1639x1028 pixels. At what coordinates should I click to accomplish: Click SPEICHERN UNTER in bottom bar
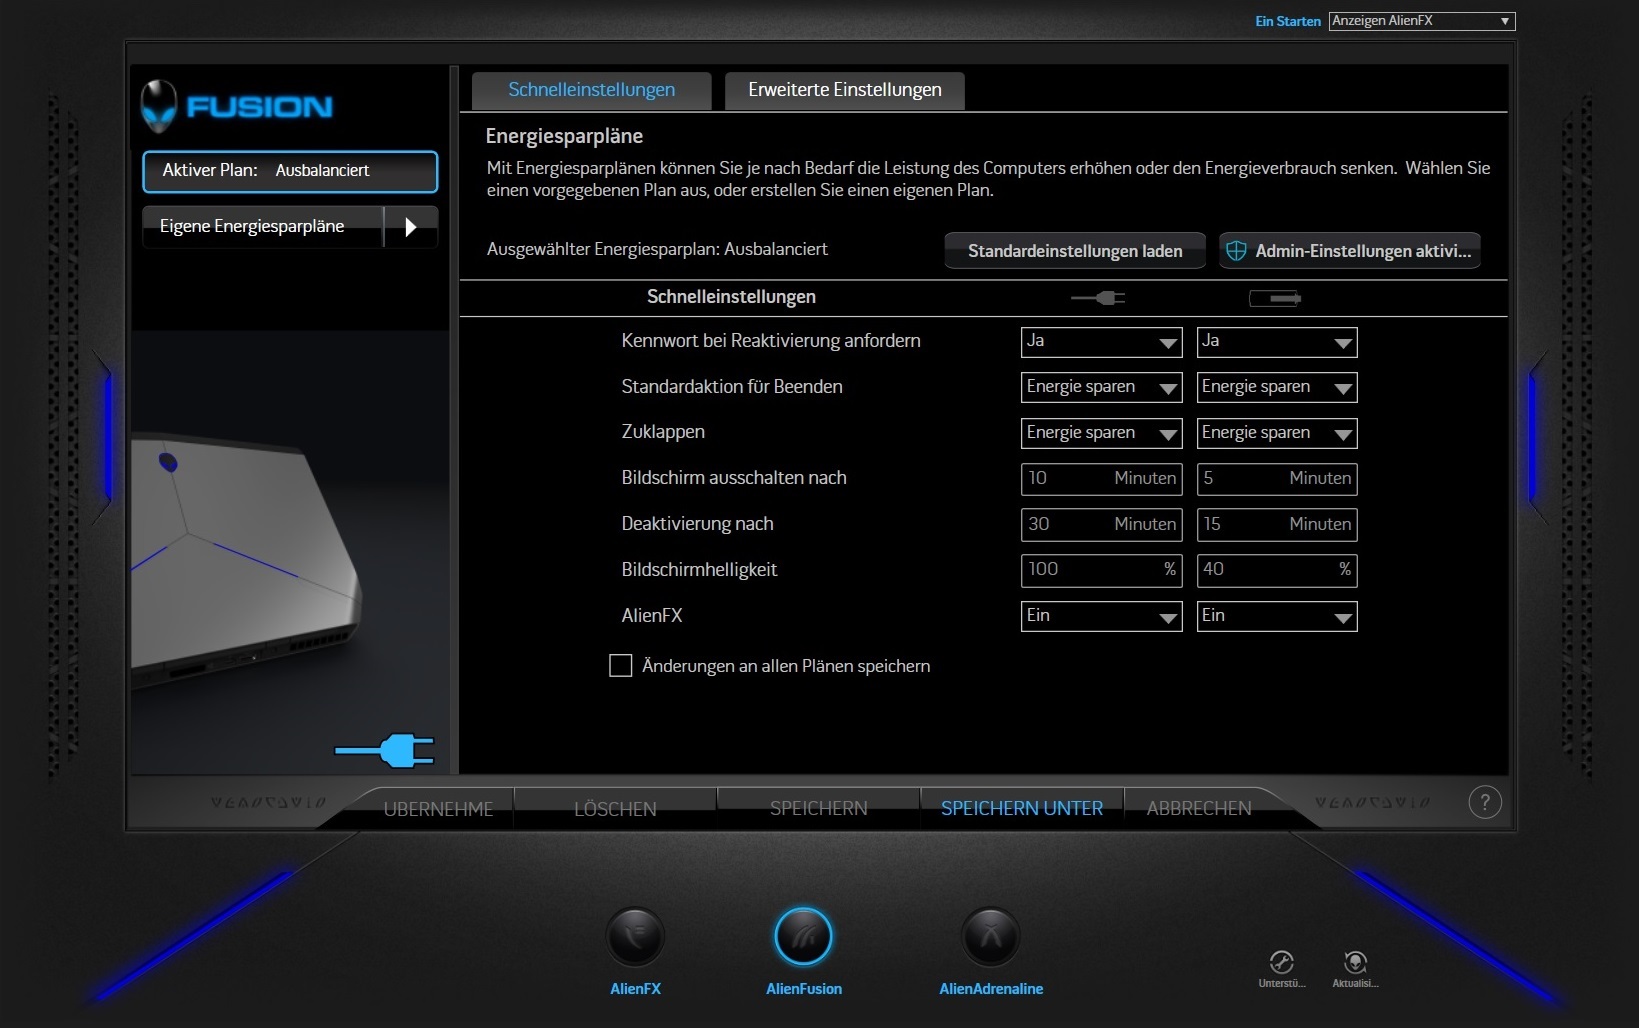pyautogui.click(x=1022, y=808)
